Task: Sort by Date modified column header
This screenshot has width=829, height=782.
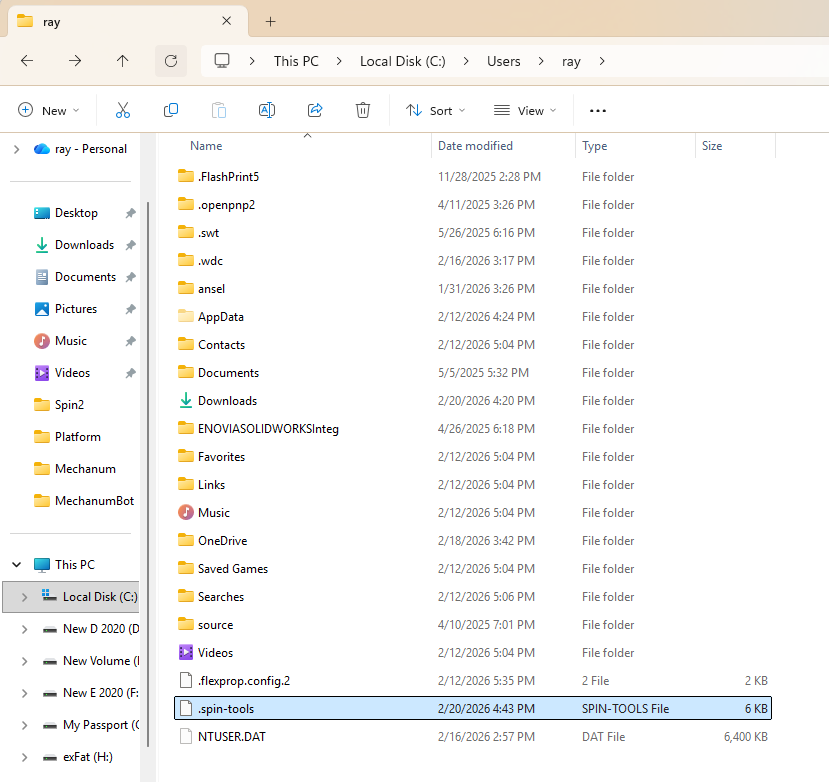Action: click(475, 146)
